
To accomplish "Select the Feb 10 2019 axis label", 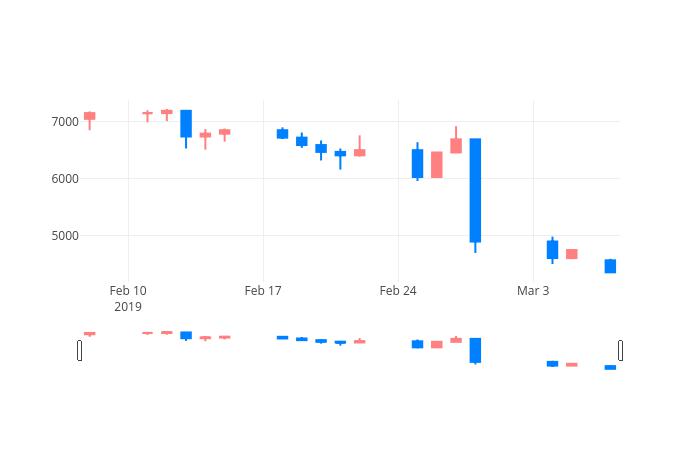I will pos(128,299).
